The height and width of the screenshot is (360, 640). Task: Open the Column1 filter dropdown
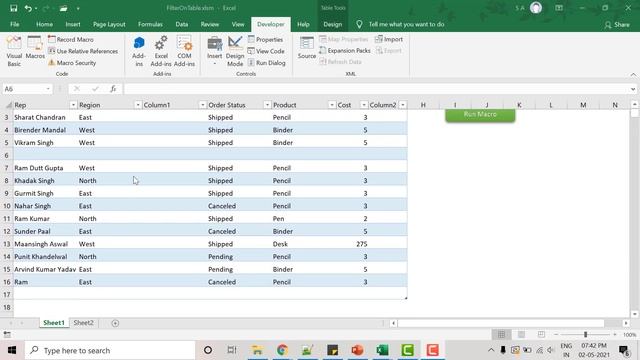tap(202, 105)
